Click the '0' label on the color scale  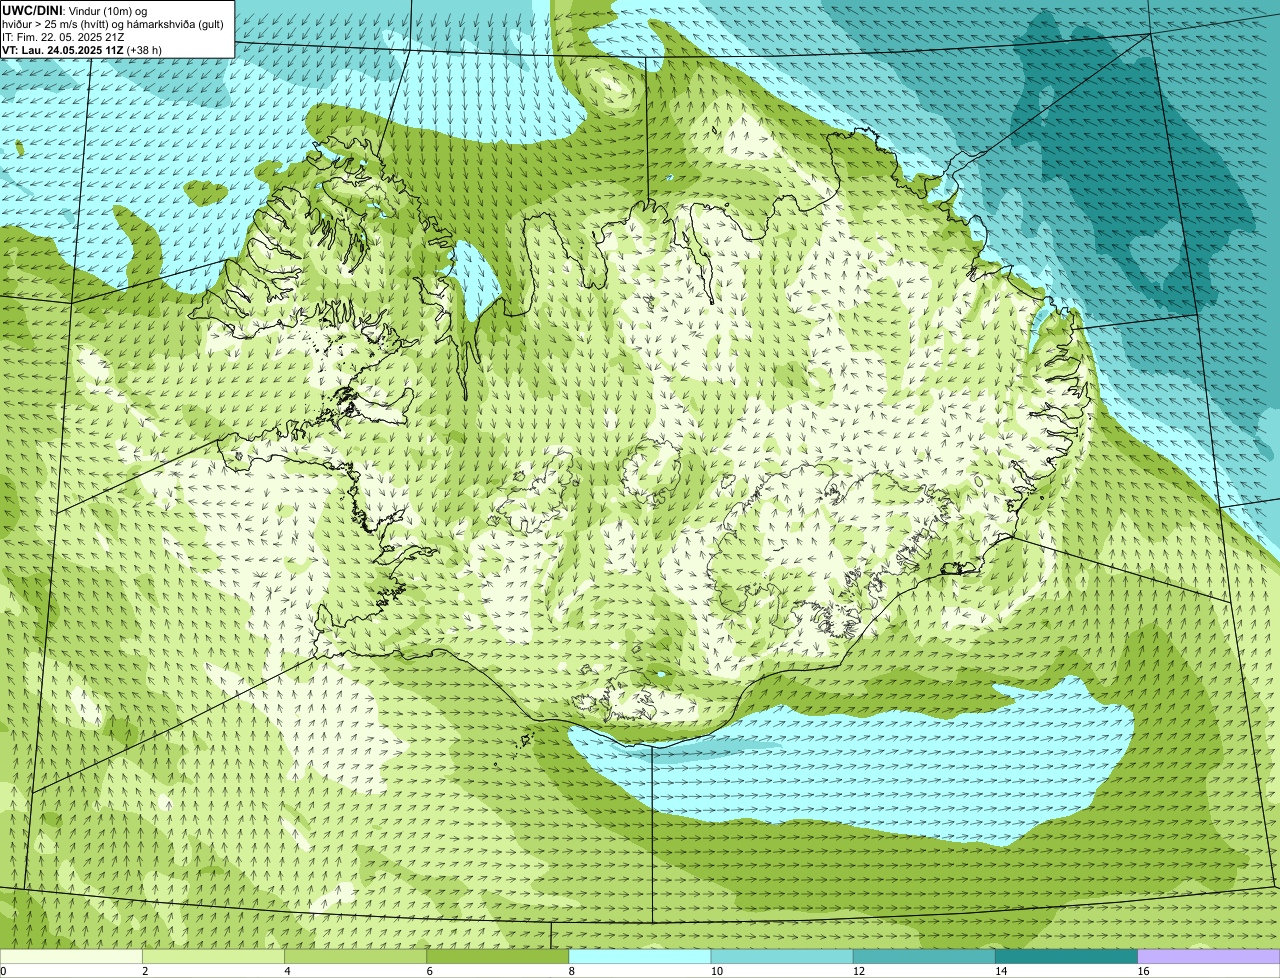pos(3,971)
